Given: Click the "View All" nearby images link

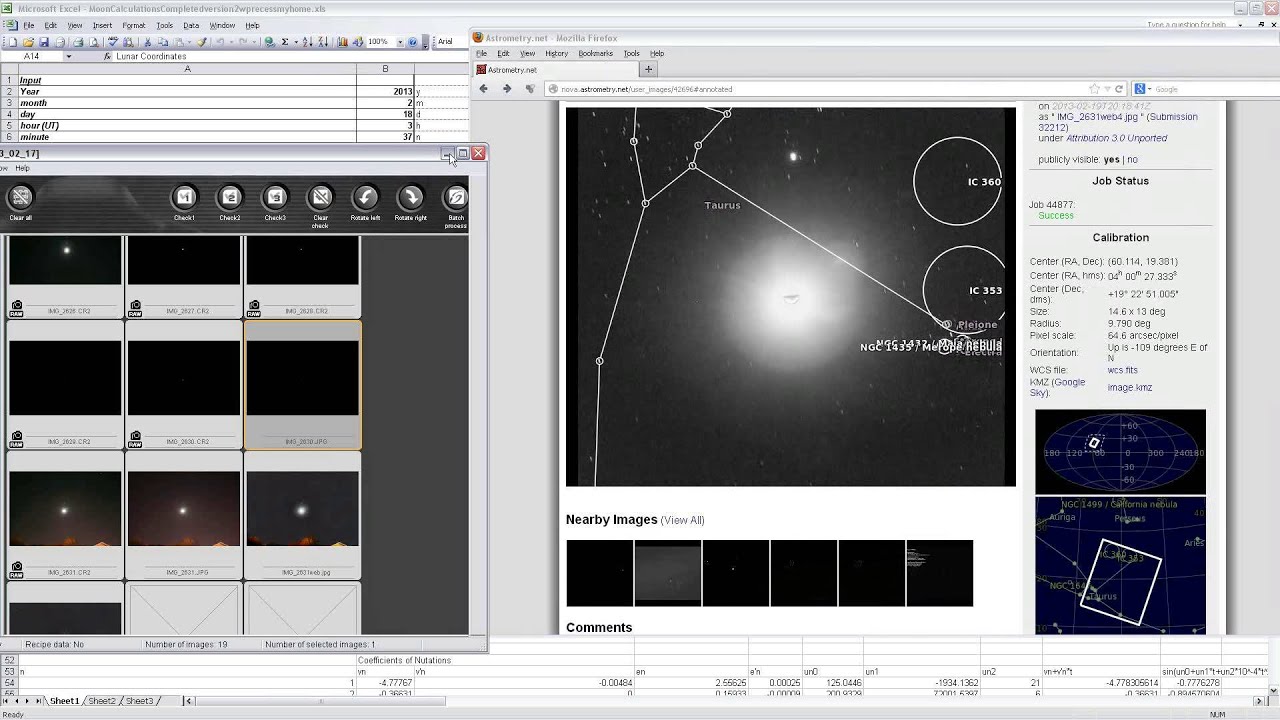Looking at the screenshot, I should (683, 520).
